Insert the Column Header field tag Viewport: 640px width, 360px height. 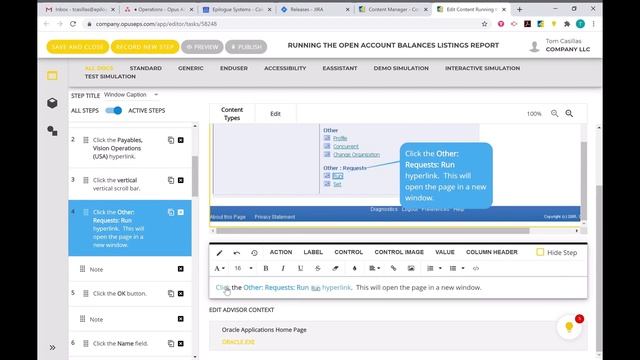(492, 252)
